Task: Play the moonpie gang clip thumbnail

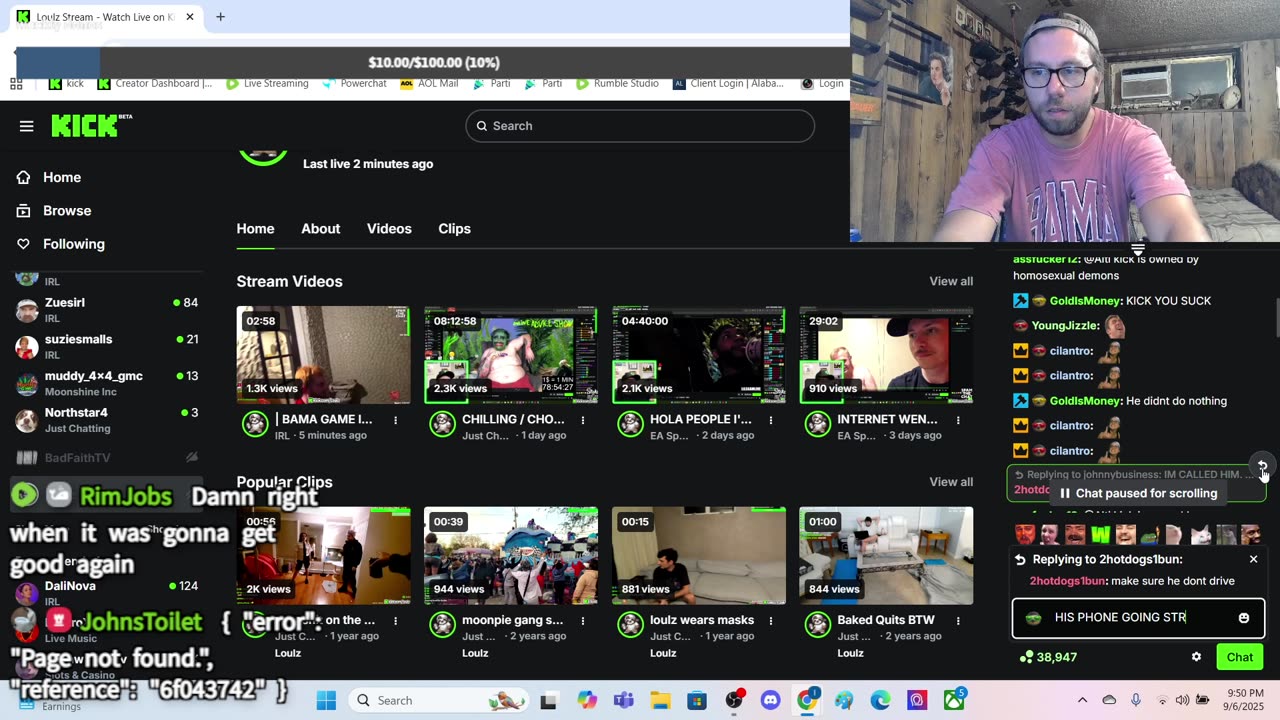Action: click(511, 555)
